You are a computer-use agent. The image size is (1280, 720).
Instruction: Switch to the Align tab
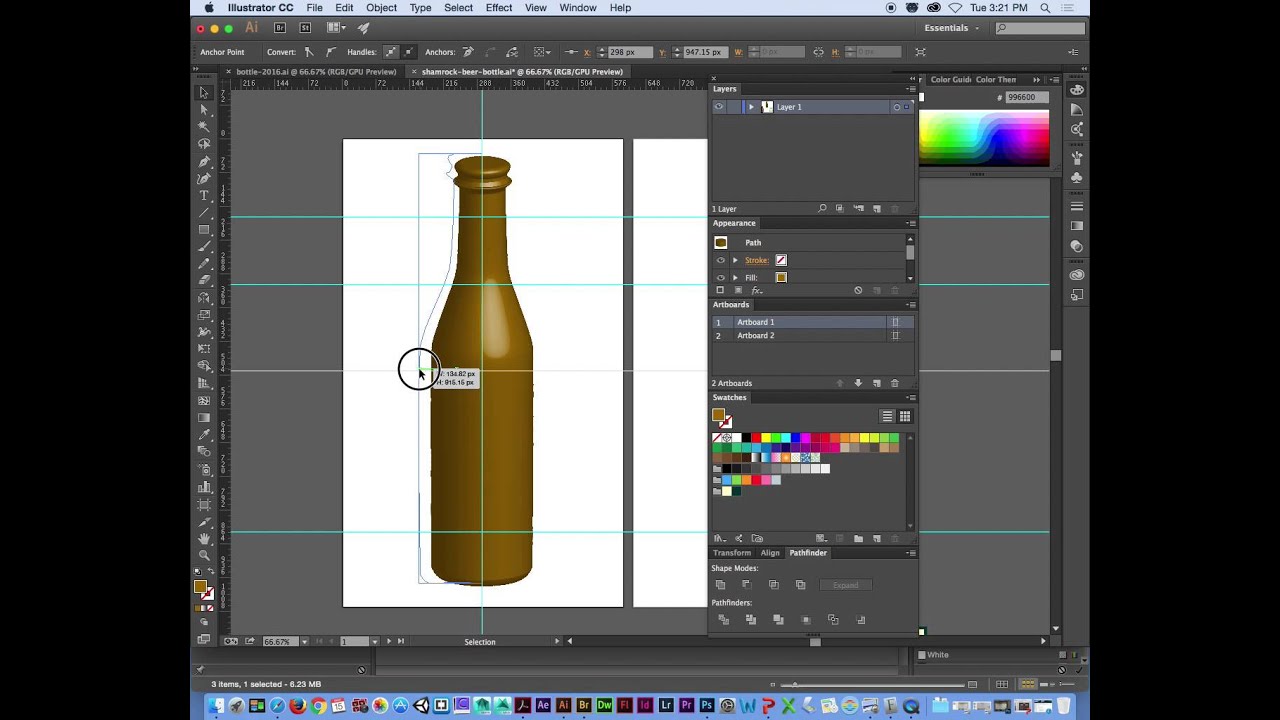pyautogui.click(x=770, y=553)
